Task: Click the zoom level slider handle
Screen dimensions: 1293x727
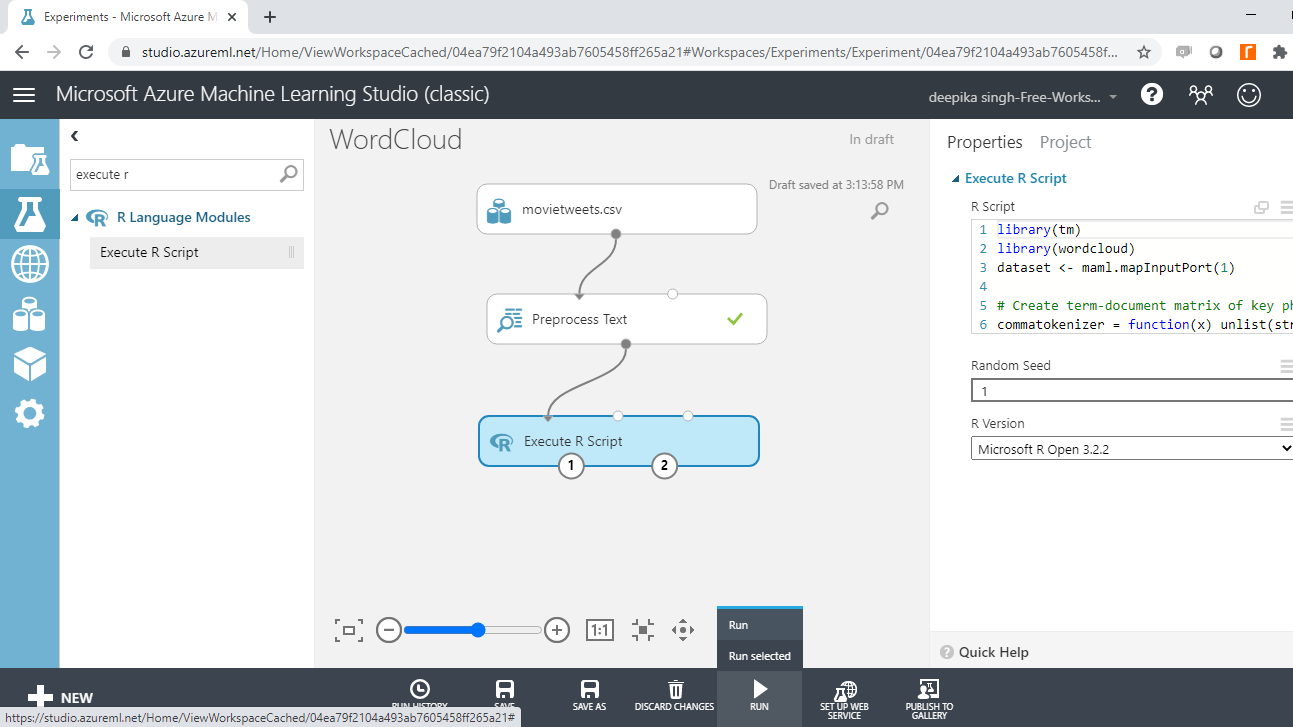Action: click(x=478, y=630)
